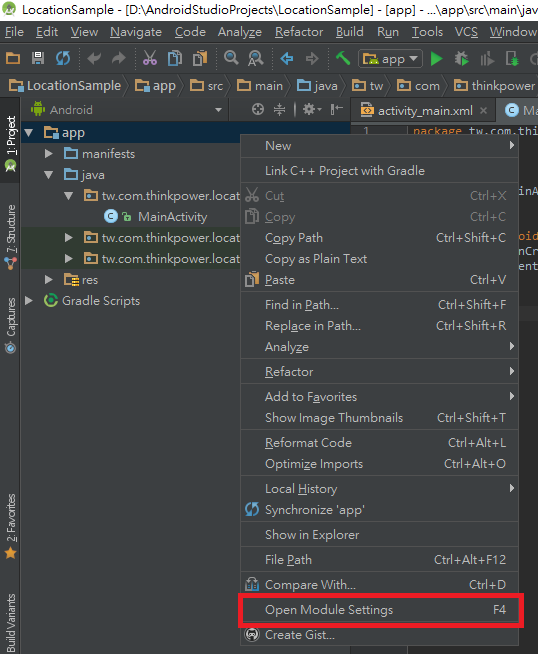Open Analyze submenu in context menu
541x655 pixels.
coord(379,346)
